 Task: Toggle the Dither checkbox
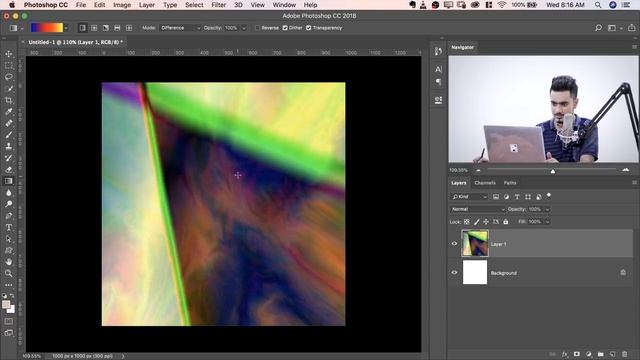pos(285,28)
